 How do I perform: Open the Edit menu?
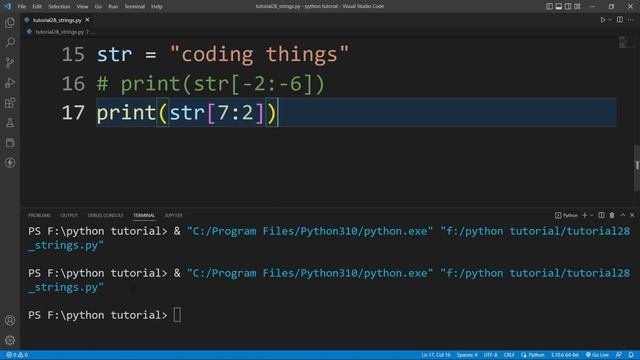37,7
